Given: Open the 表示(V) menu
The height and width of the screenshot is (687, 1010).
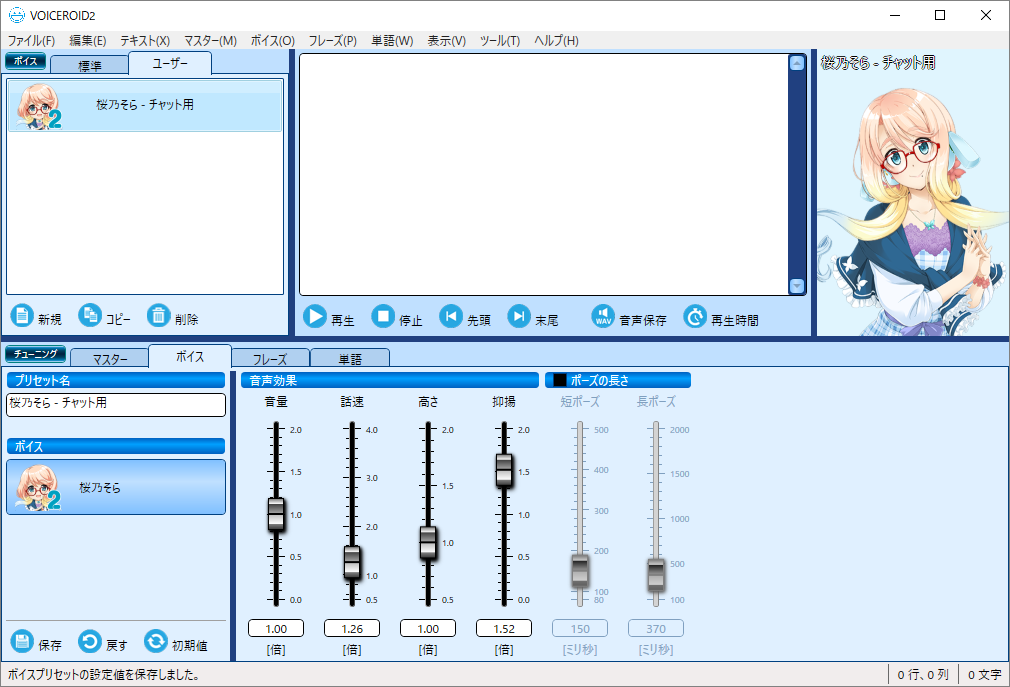Looking at the screenshot, I should tap(446, 41).
